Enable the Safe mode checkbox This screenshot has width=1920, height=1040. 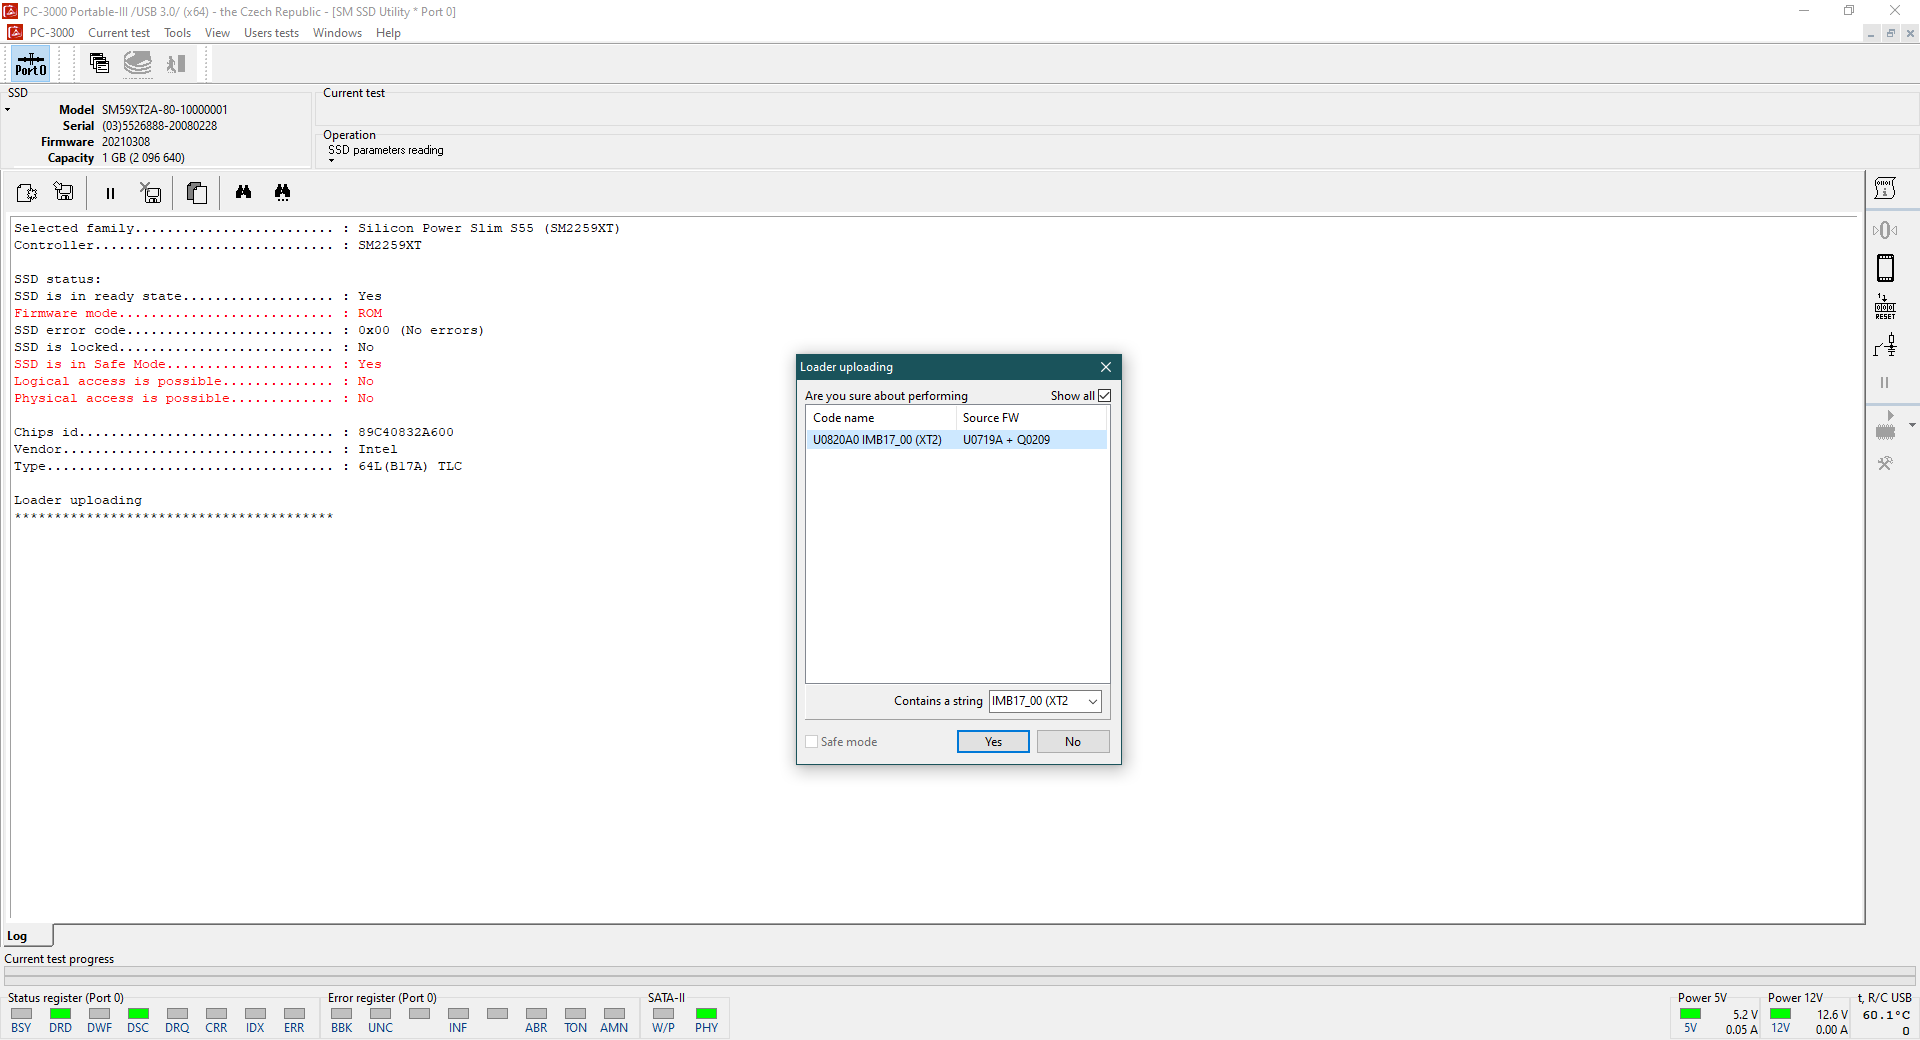pyautogui.click(x=812, y=742)
